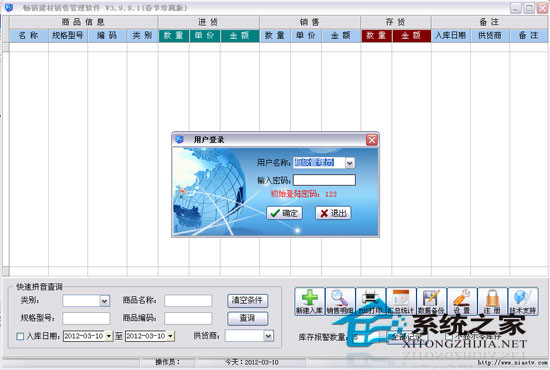Expand the 用户名称 dropdown arrow

tap(350, 163)
